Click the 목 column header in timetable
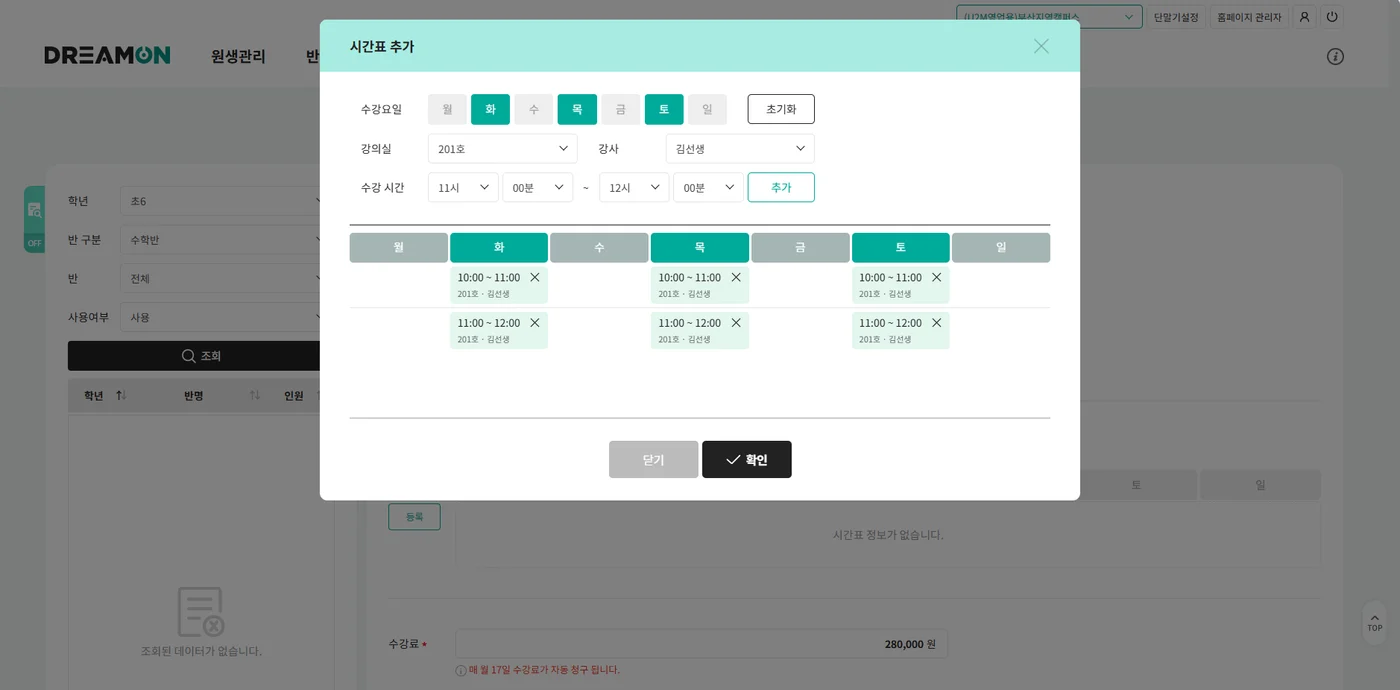 coord(700,248)
